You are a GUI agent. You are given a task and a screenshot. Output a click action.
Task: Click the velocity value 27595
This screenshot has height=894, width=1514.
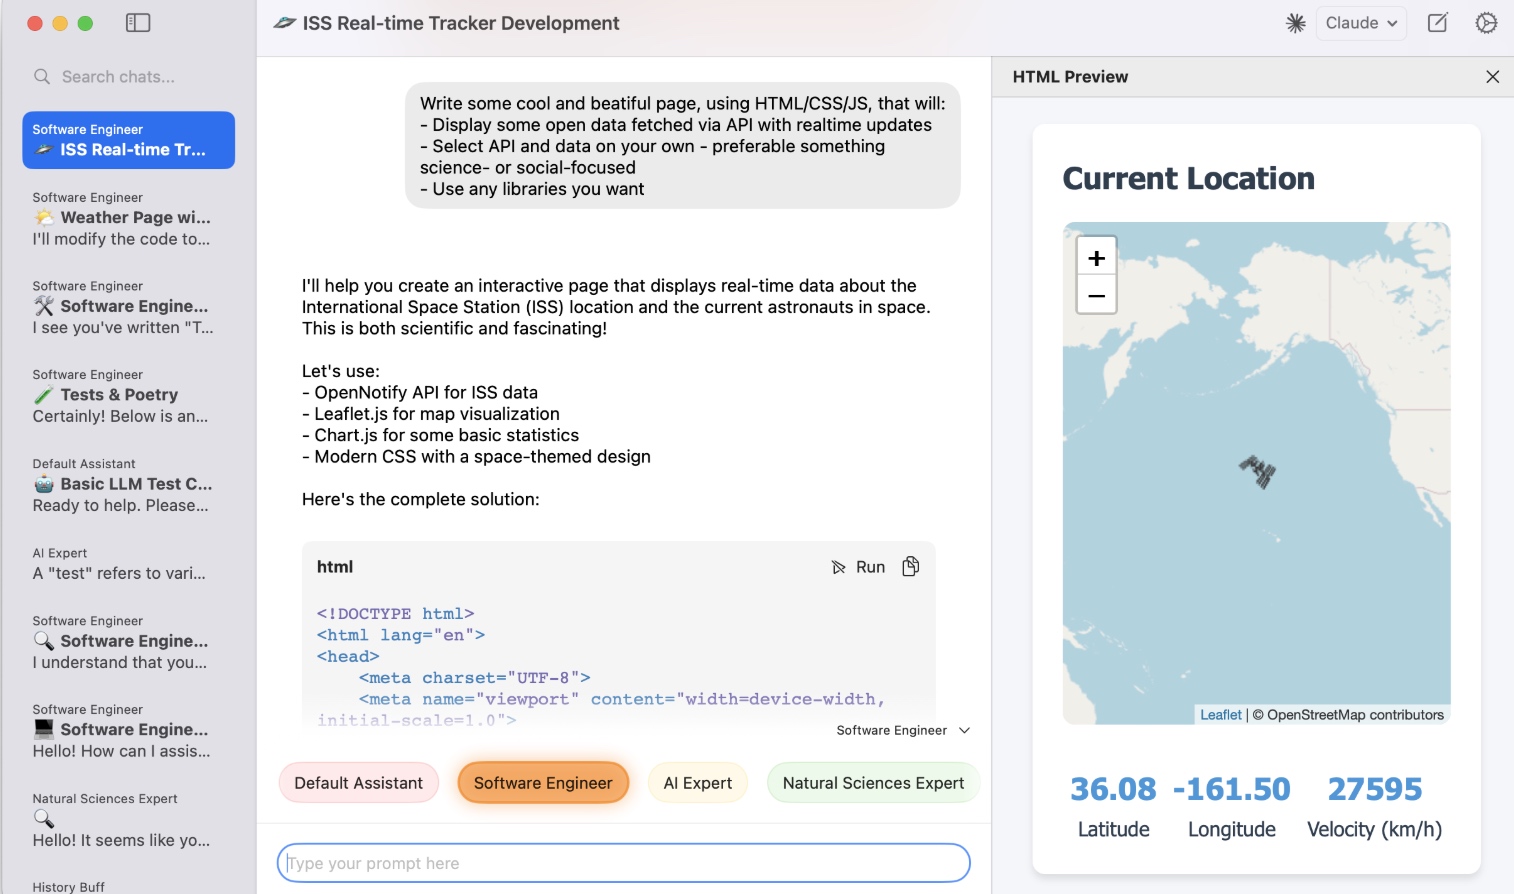coord(1375,789)
